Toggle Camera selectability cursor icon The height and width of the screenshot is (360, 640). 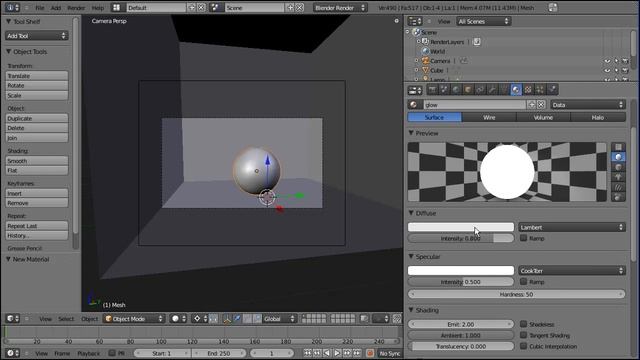616,61
